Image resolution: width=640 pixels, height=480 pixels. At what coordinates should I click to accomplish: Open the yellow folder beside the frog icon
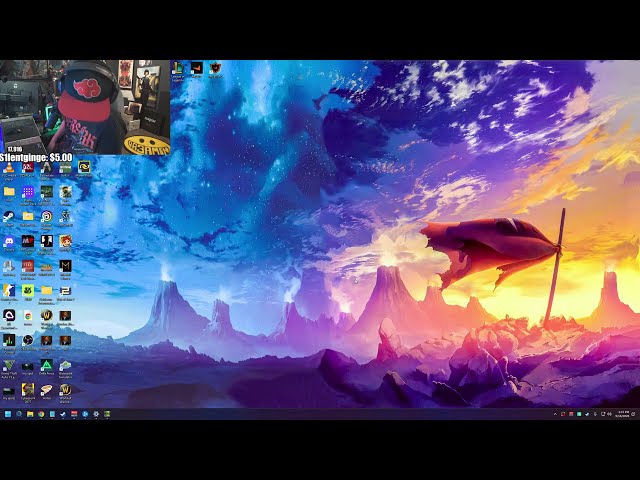(47, 291)
